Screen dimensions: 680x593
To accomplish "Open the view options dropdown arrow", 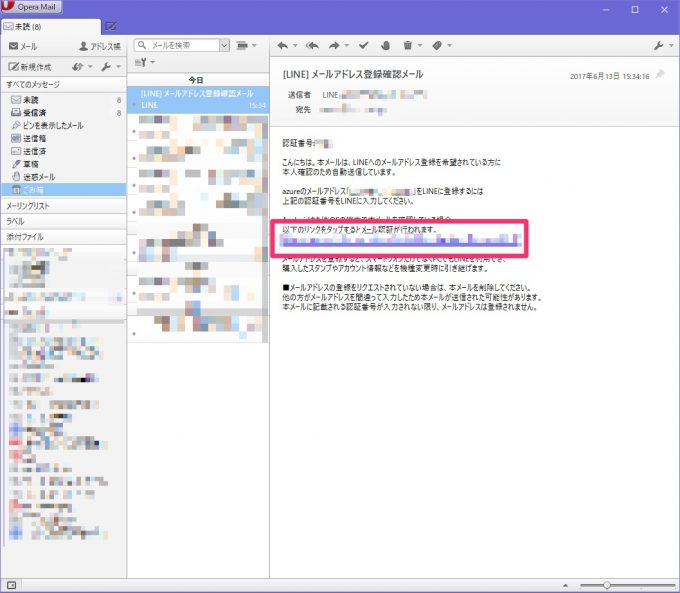I will [x=254, y=45].
